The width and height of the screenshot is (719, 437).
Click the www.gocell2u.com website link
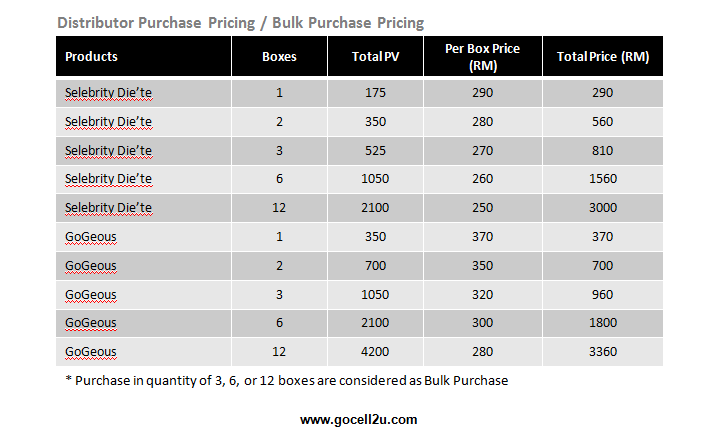coord(359,420)
